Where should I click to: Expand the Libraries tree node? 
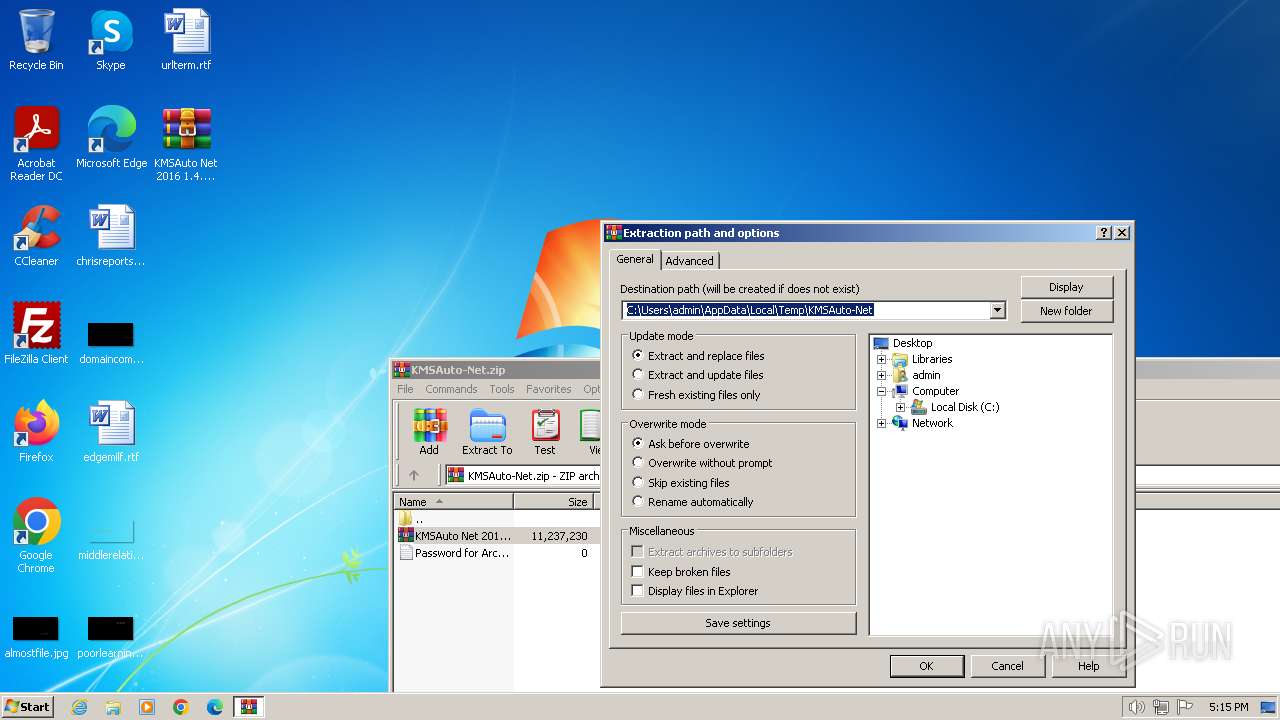882,359
